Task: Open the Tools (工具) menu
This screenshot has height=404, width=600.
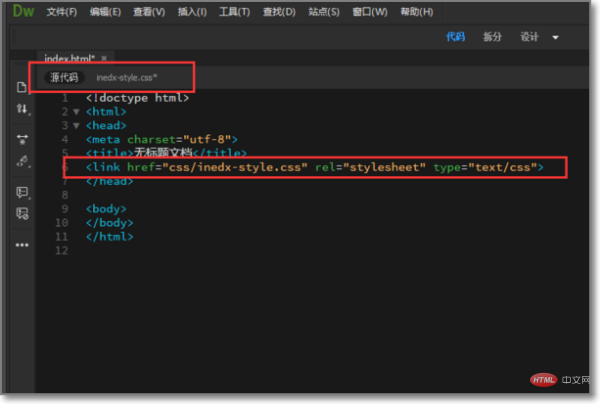Action: (235, 12)
